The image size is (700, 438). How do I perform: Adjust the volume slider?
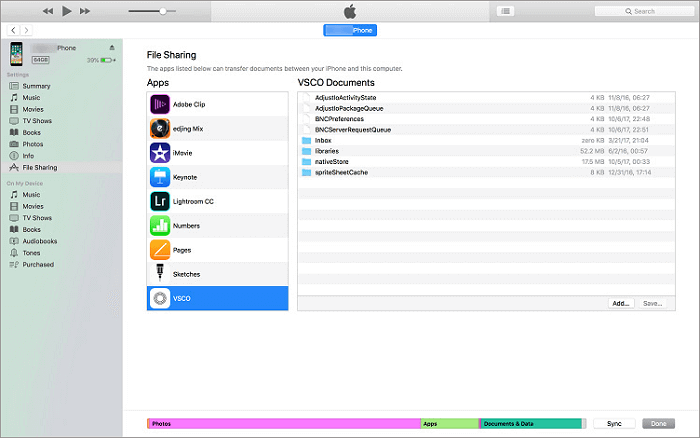click(163, 11)
